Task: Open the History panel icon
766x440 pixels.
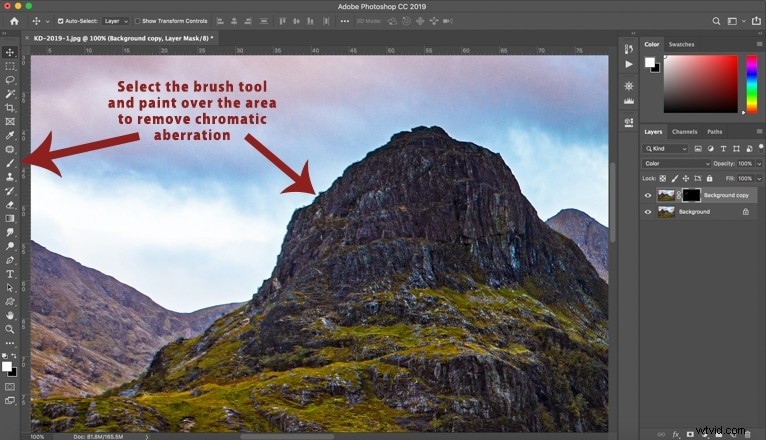Action: pos(629,49)
